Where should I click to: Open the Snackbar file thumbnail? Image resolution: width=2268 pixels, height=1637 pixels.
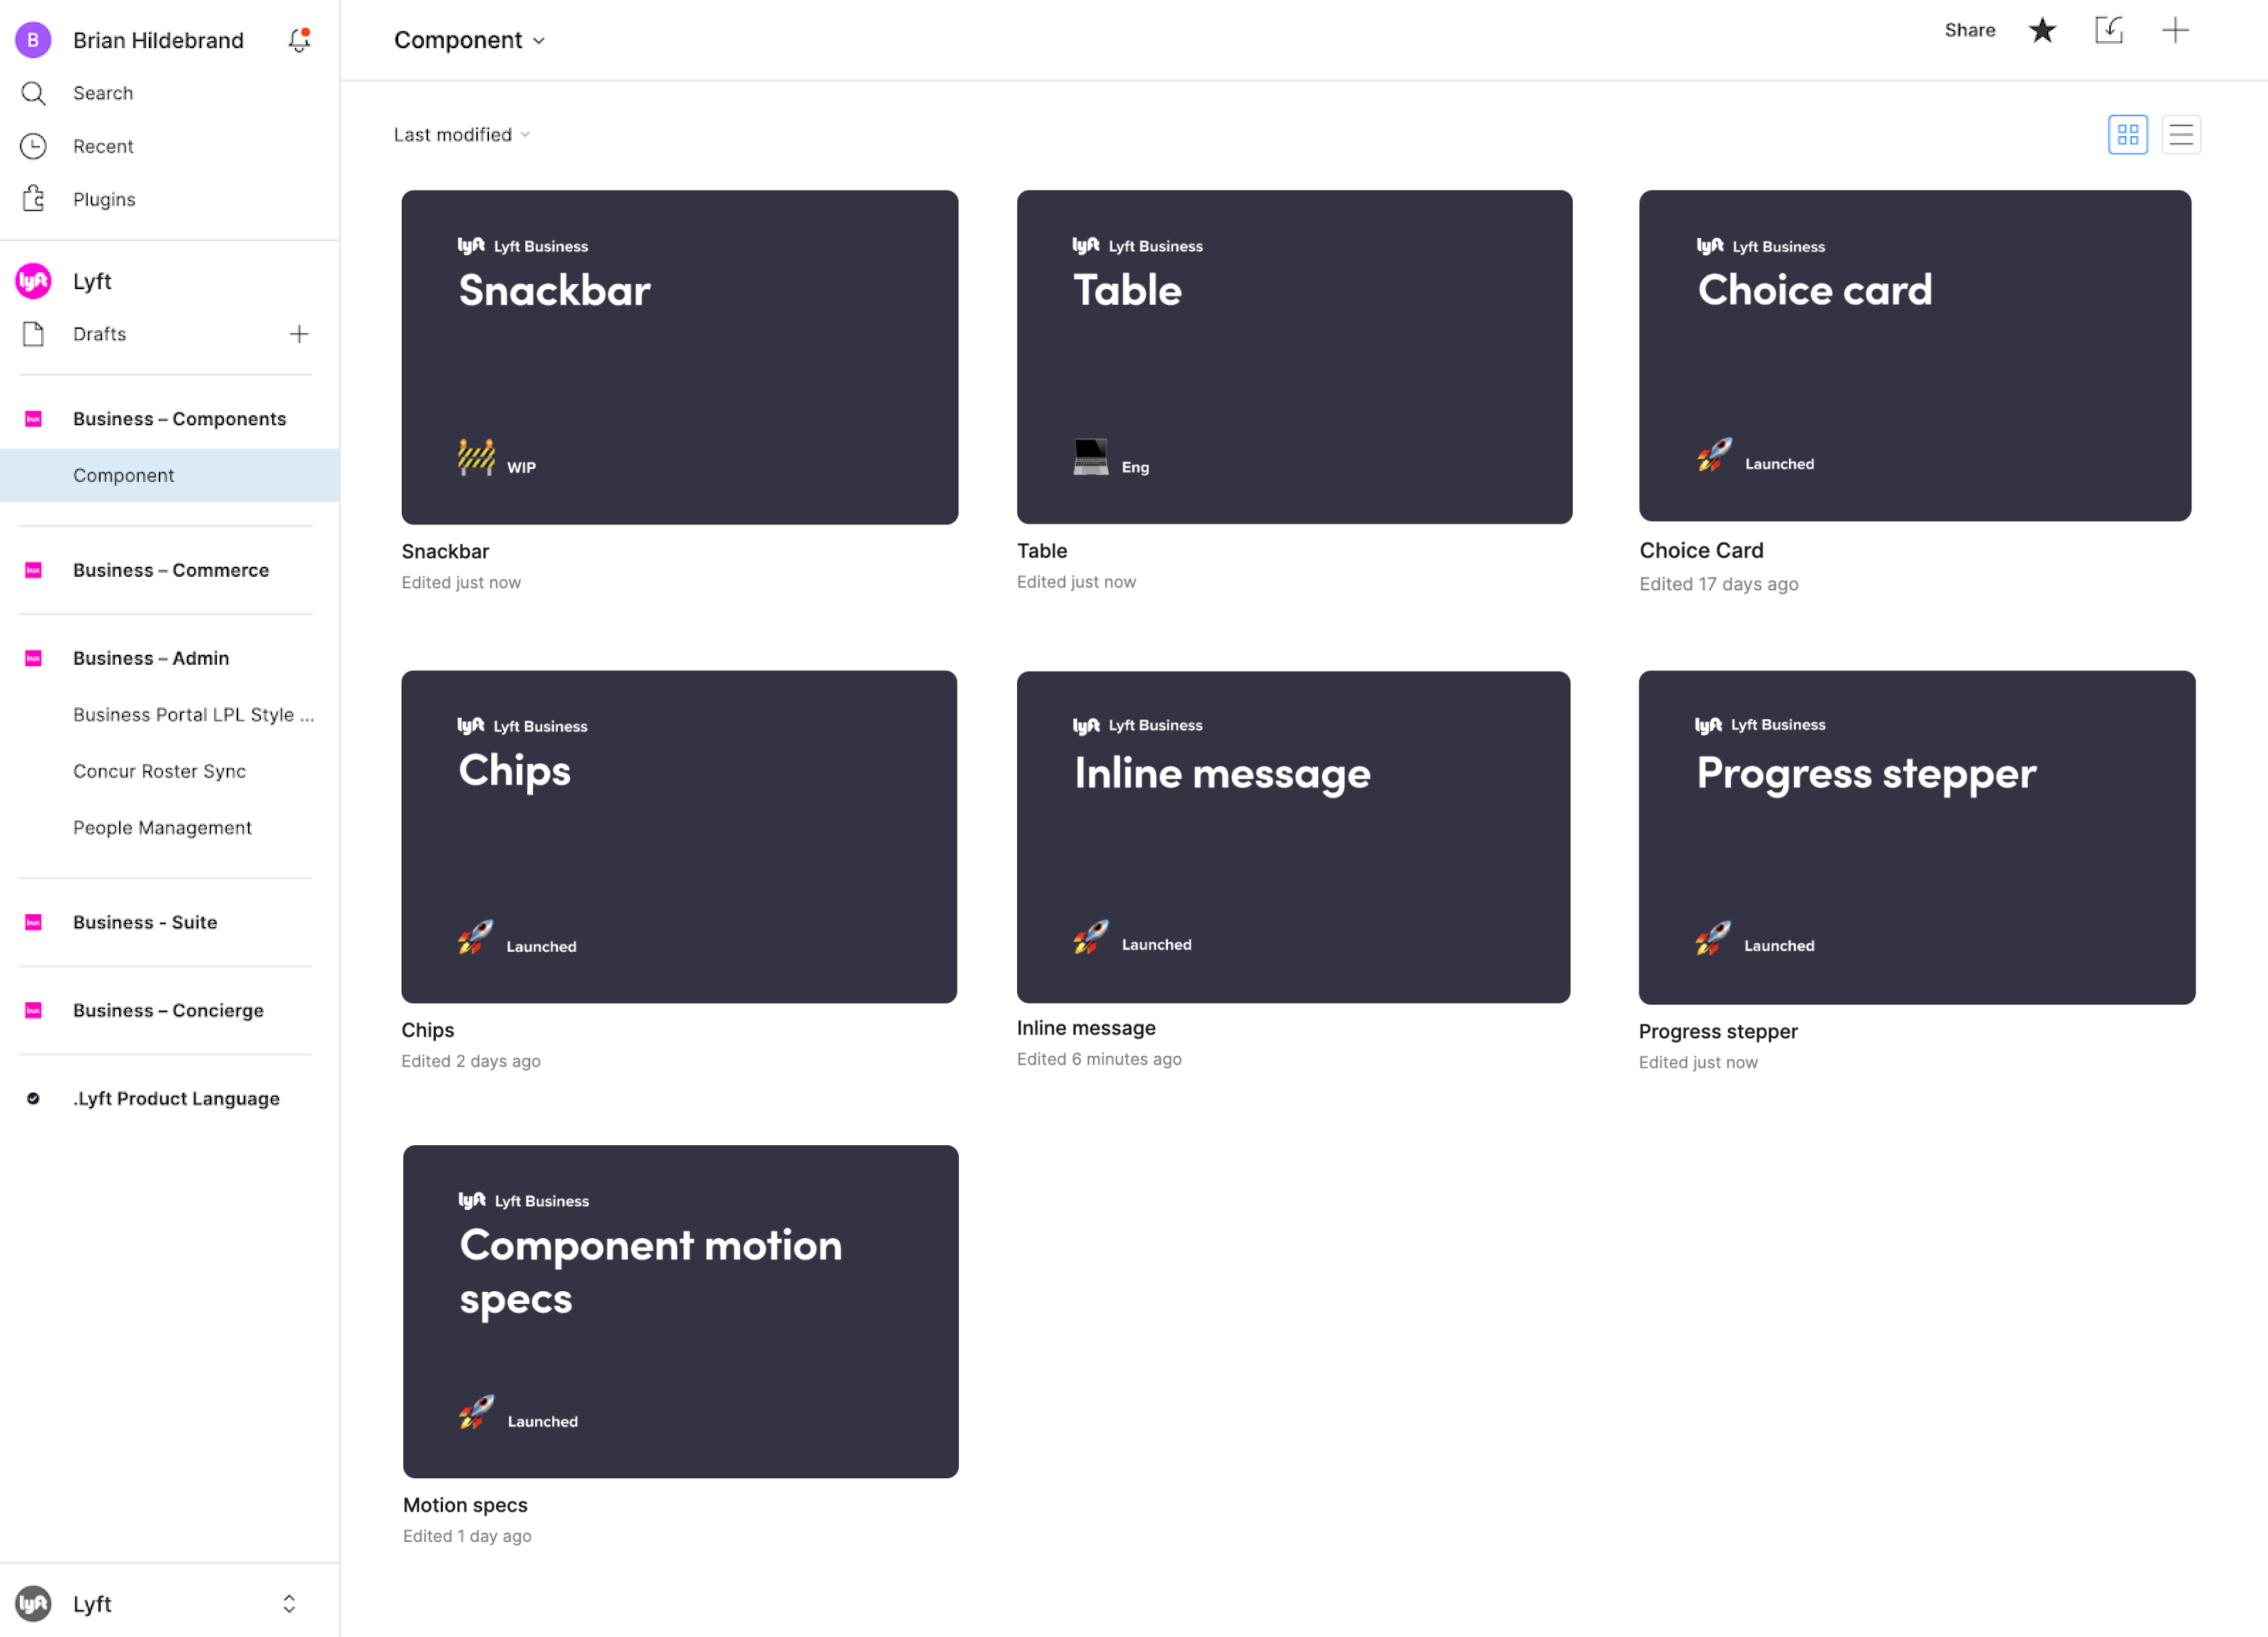(x=679, y=357)
